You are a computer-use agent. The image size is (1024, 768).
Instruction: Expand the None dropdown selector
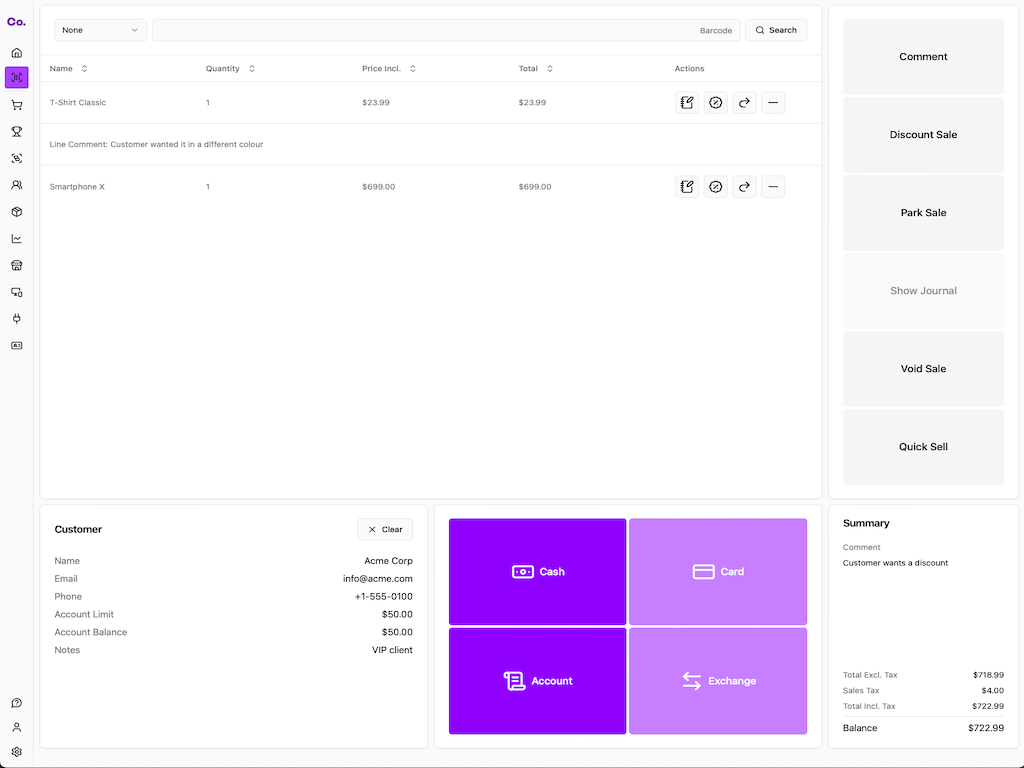[100, 30]
